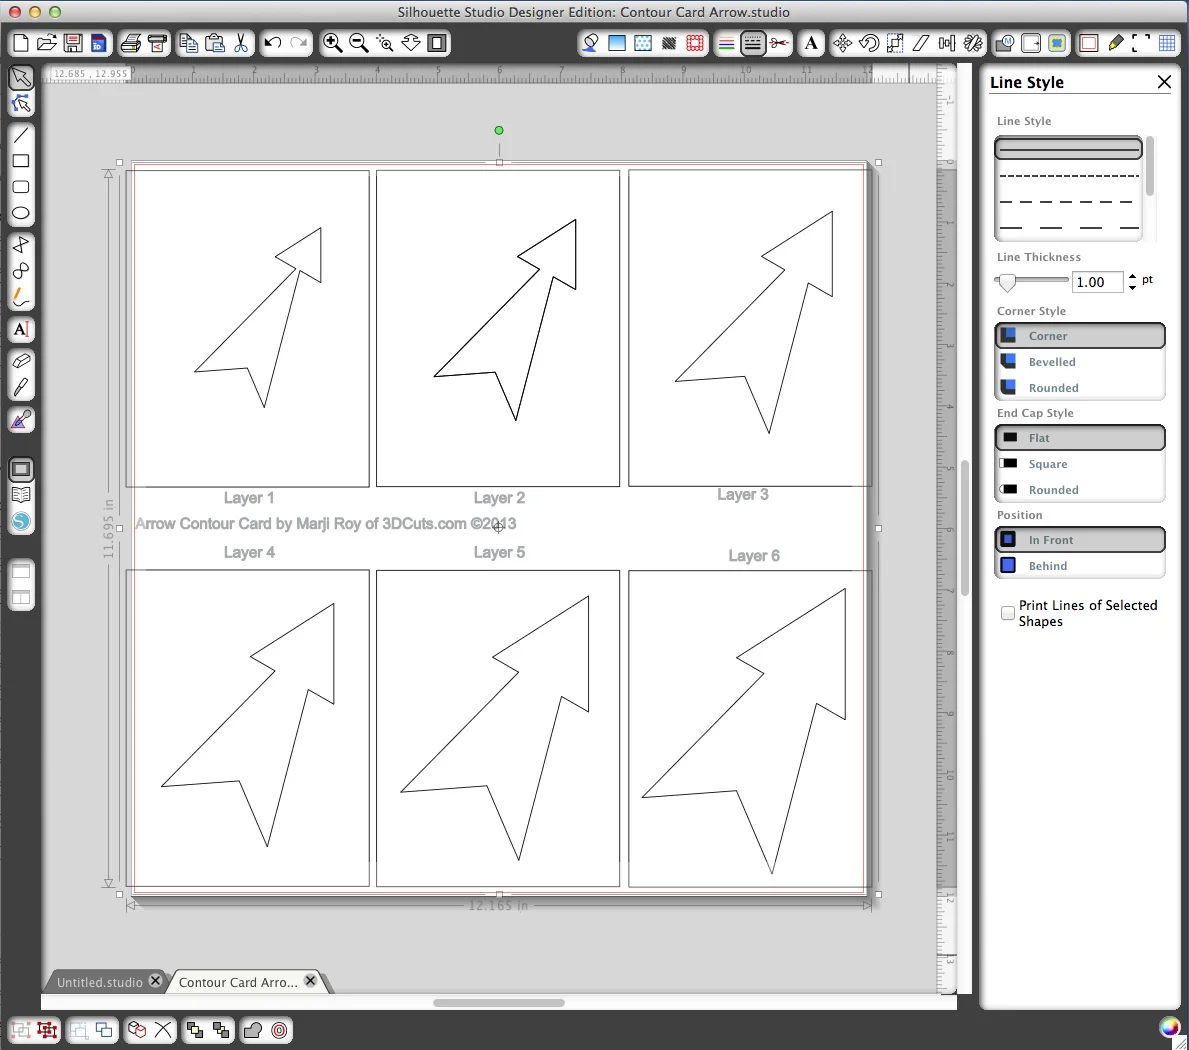This screenshot has height=1050, width=1189.
Task: Set line position to In Front
Action: pyautogui.click(x=1080, y=540)
